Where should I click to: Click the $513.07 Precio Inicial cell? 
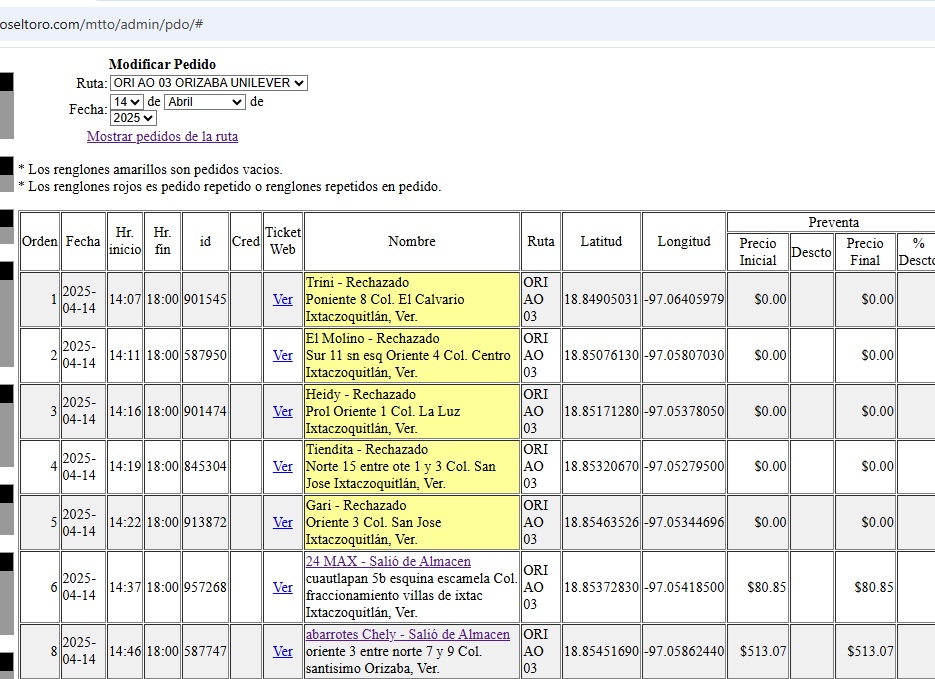tap(758, 651)
